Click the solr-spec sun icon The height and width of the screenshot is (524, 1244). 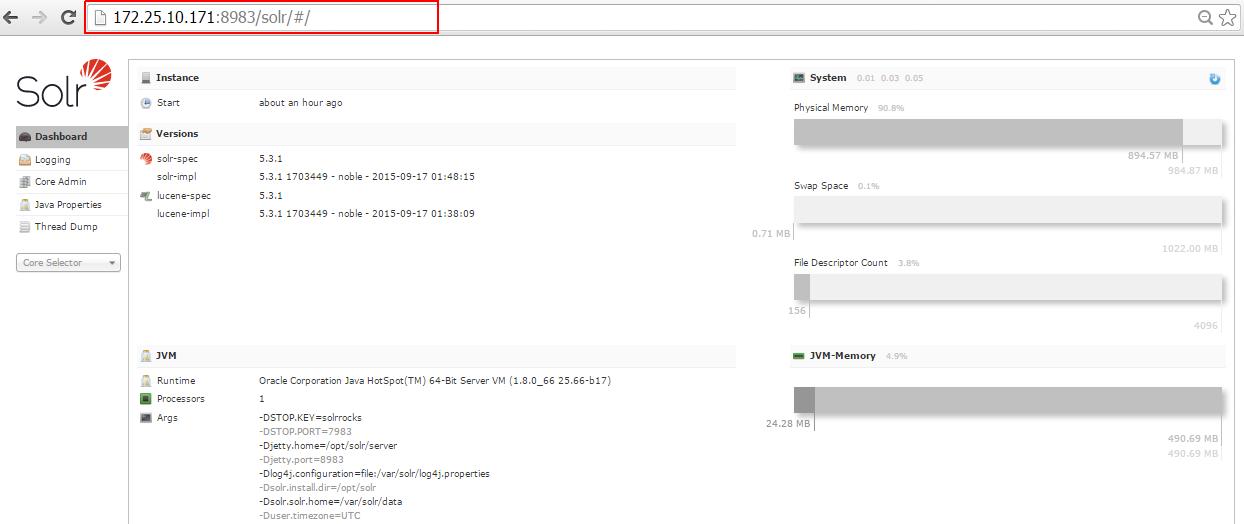146,159
